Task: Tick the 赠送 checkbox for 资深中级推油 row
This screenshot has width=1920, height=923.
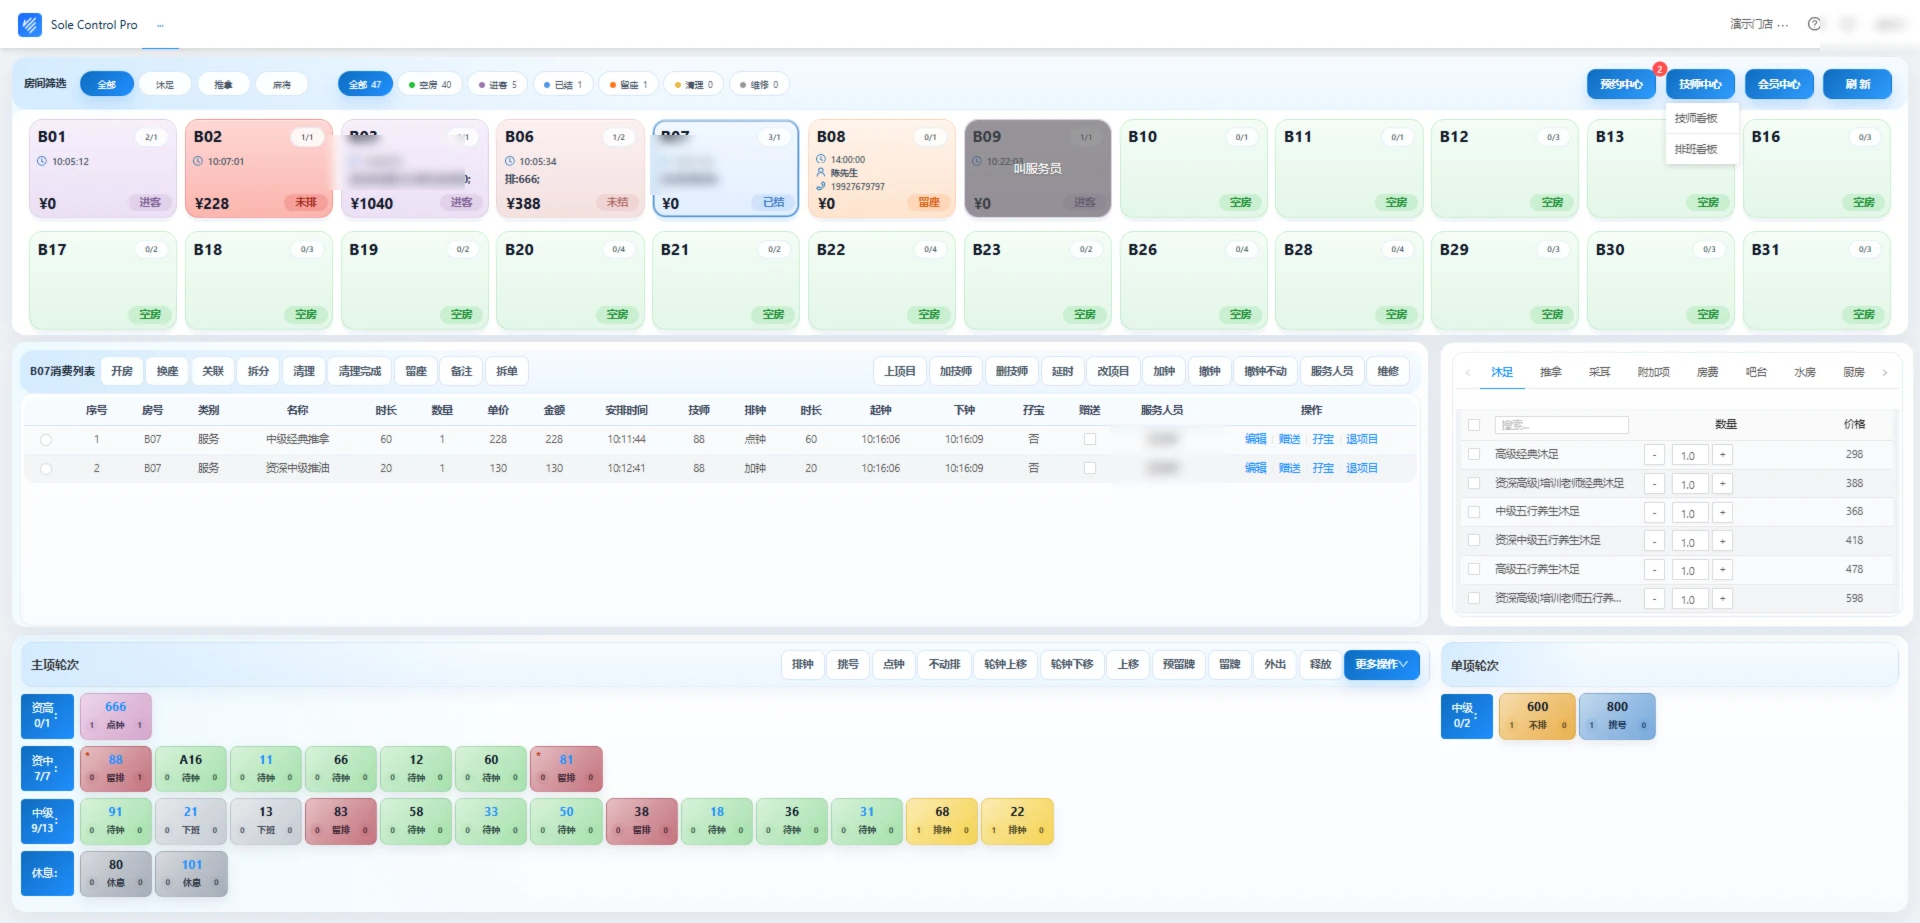Action: coord(1090,468)
